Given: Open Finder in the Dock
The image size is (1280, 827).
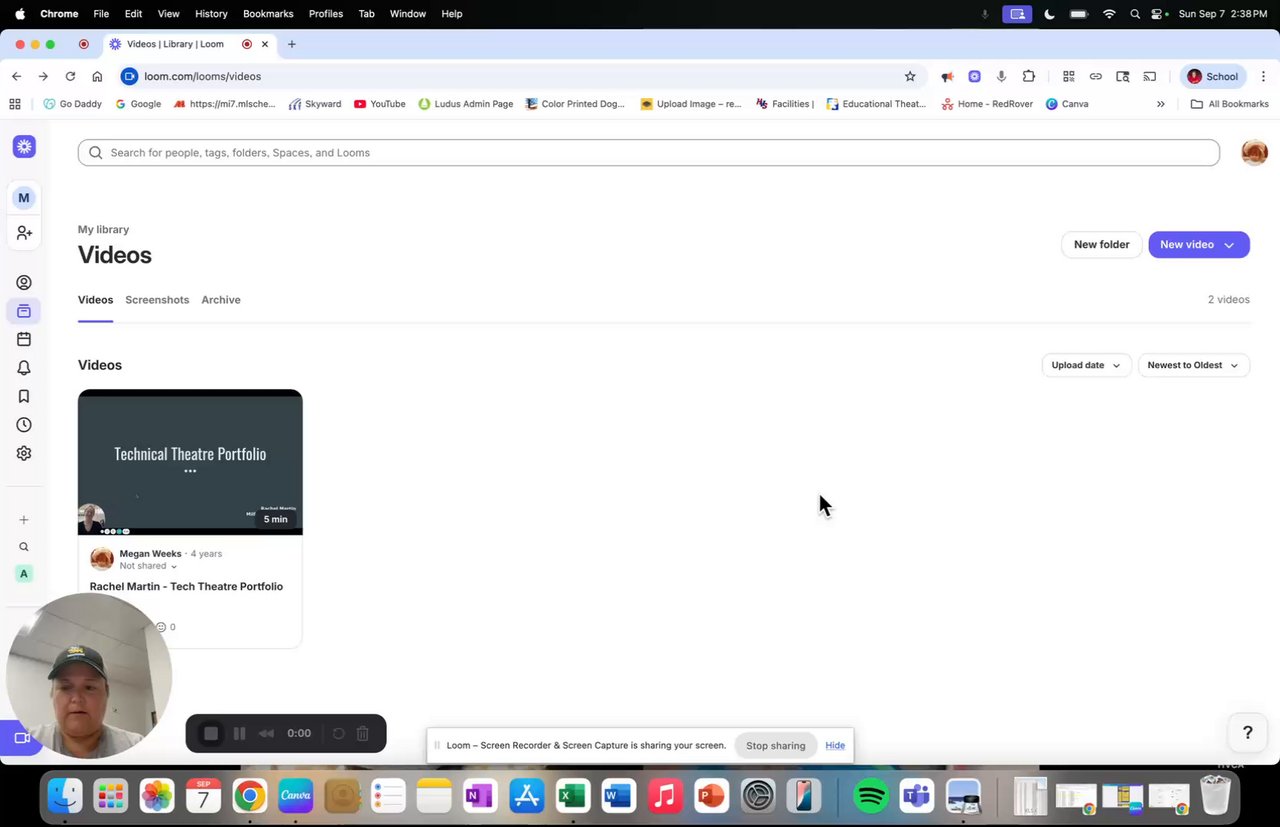Looking at the screenshot, I should (65, 796).
